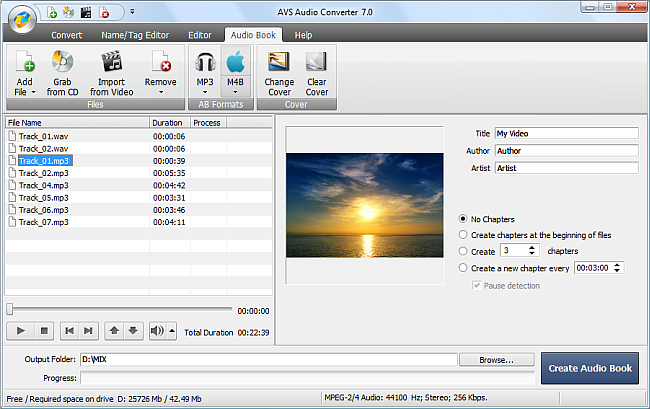Select the MP3 audio book format
This screenshot has height=409, width=650.
click(x=205, y=68)
